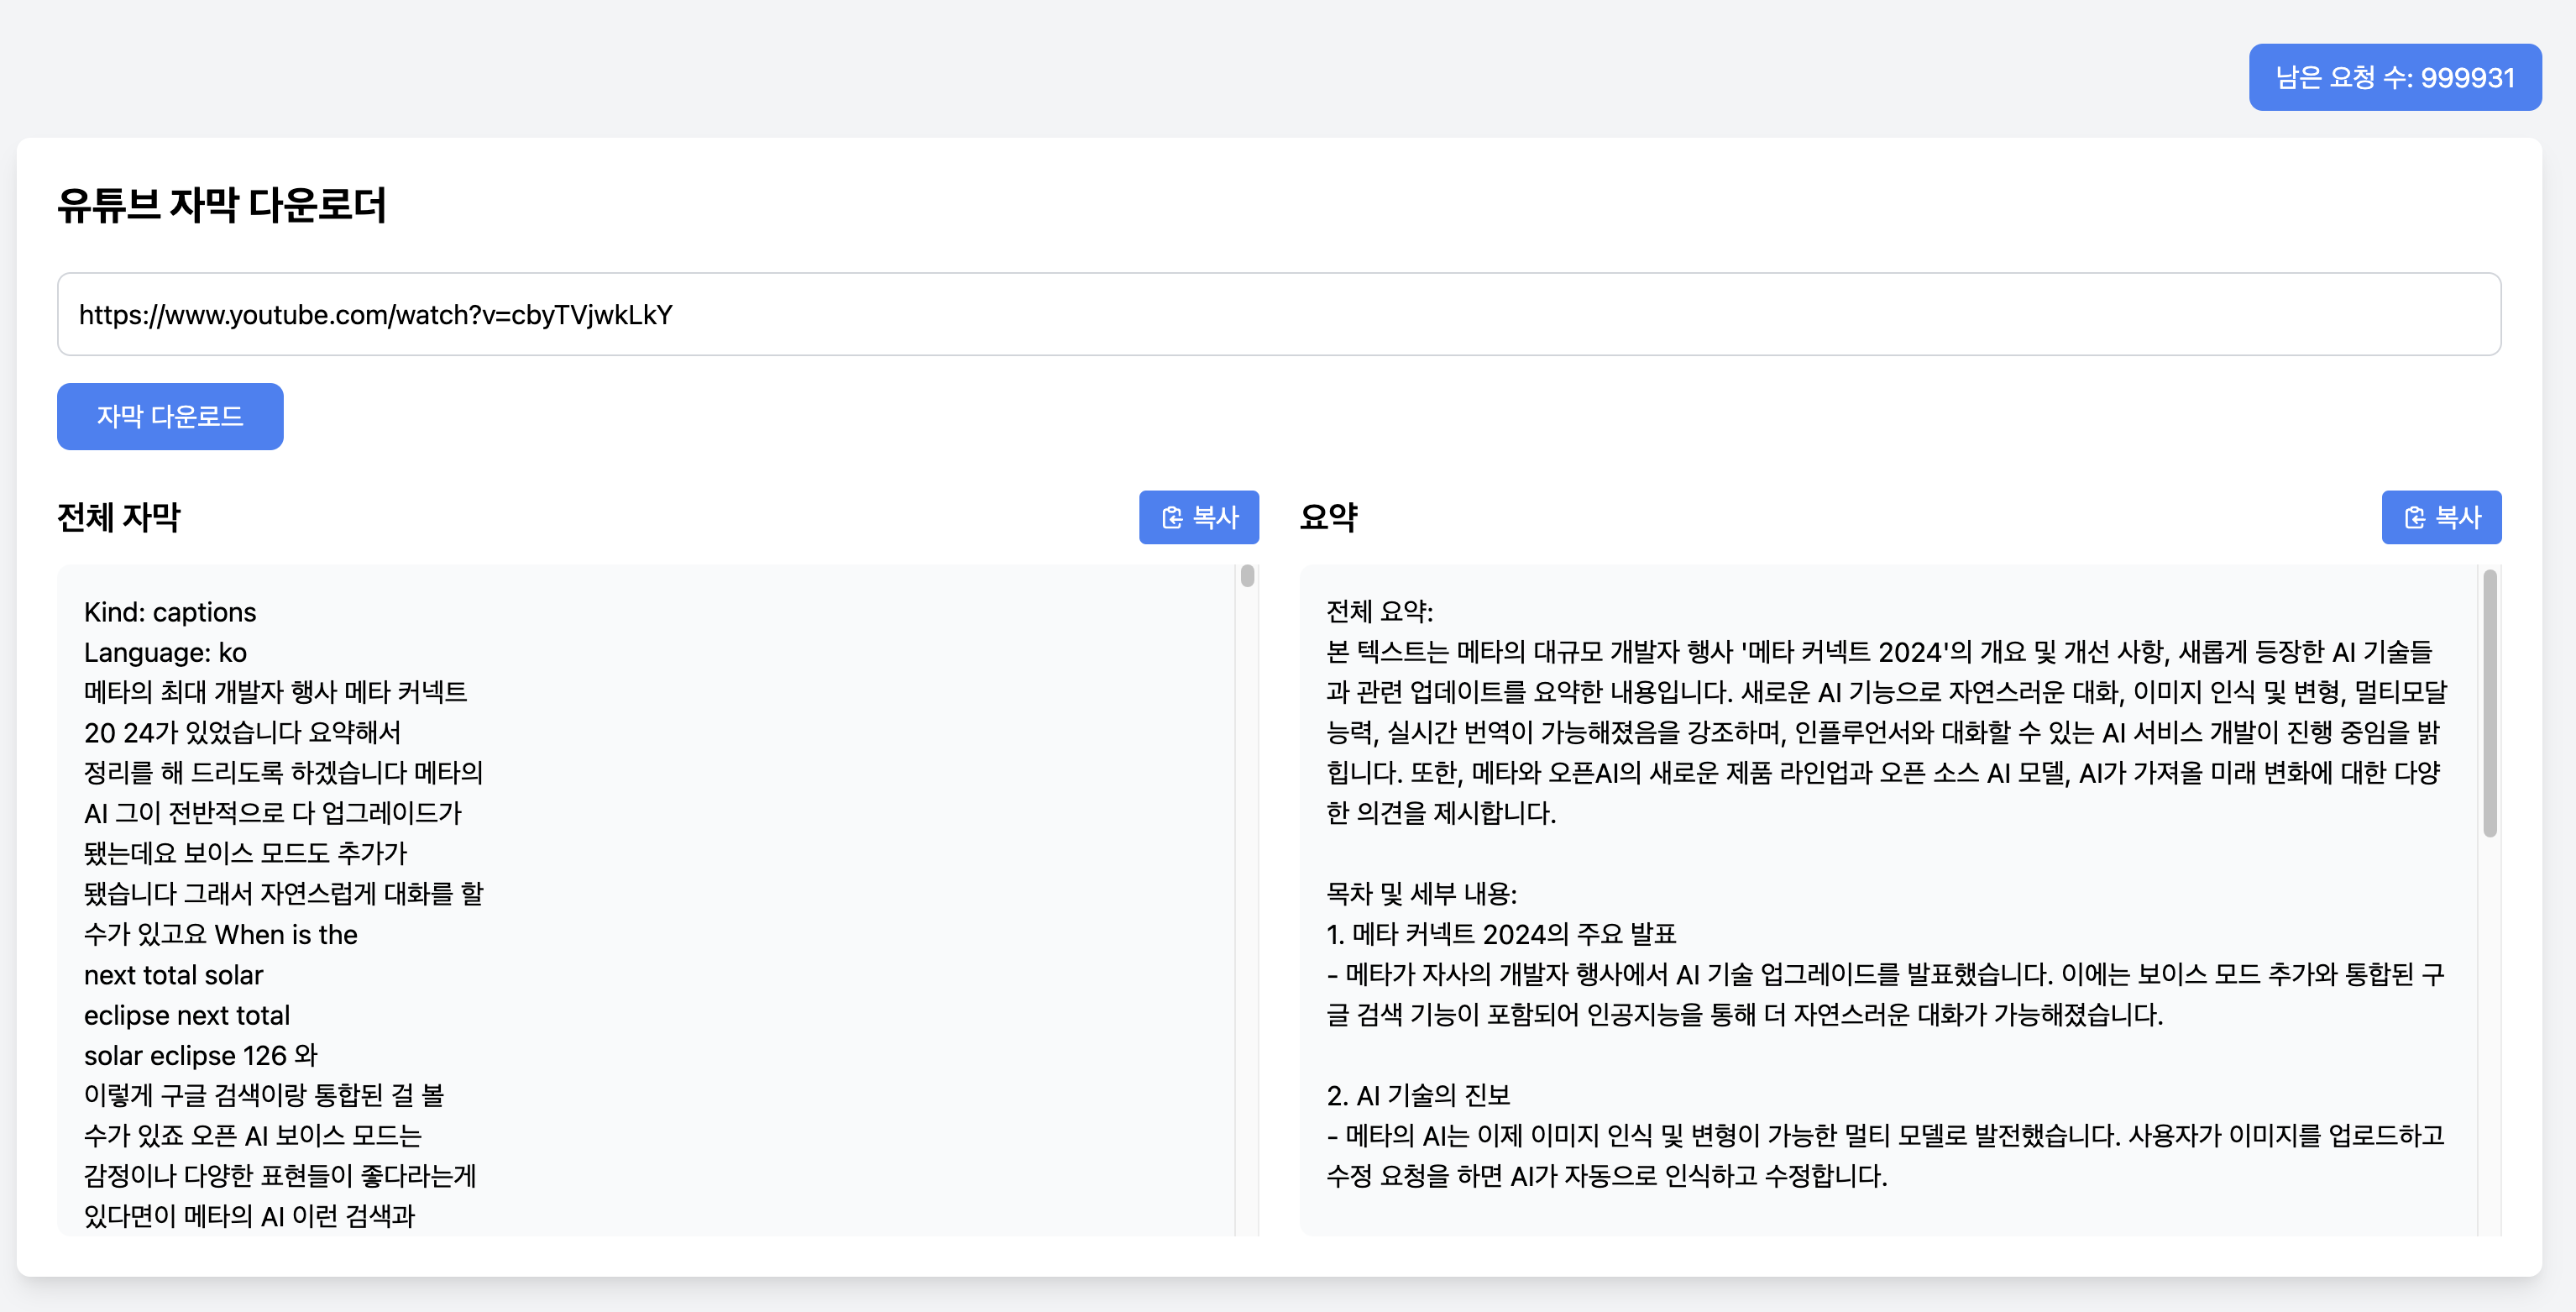Click the line 'solar eclipse 126 와'
The width and height of the screenshot is (2576, 1312).
200,1055
